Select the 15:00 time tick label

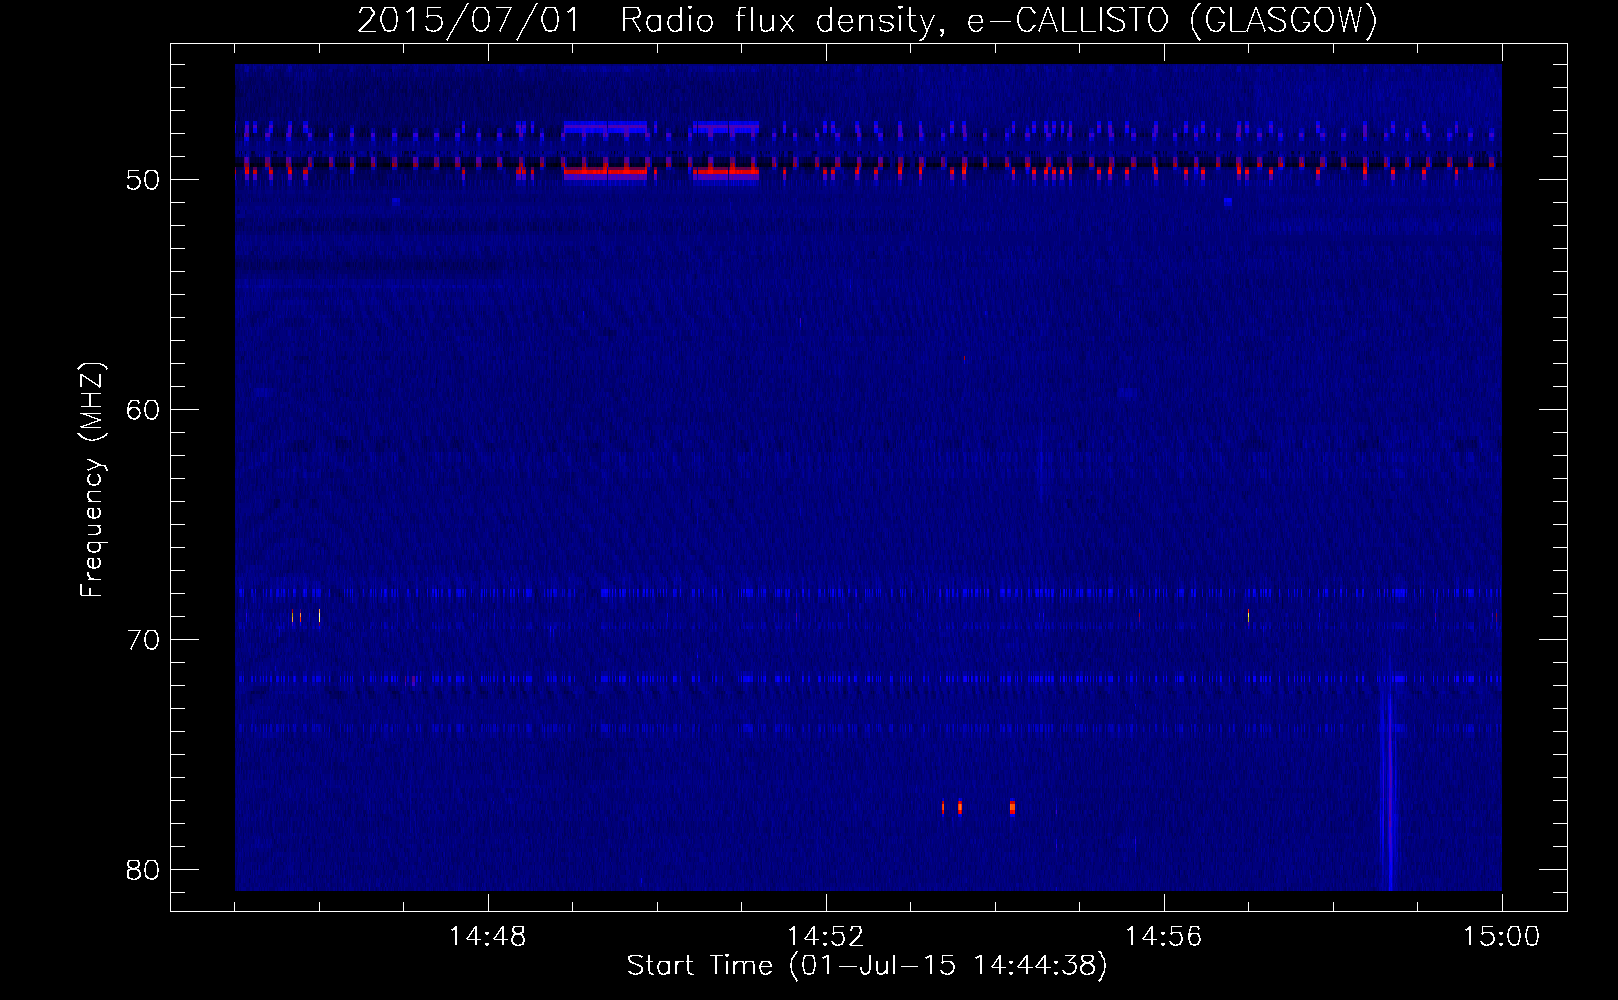[x=1502, y=937]
